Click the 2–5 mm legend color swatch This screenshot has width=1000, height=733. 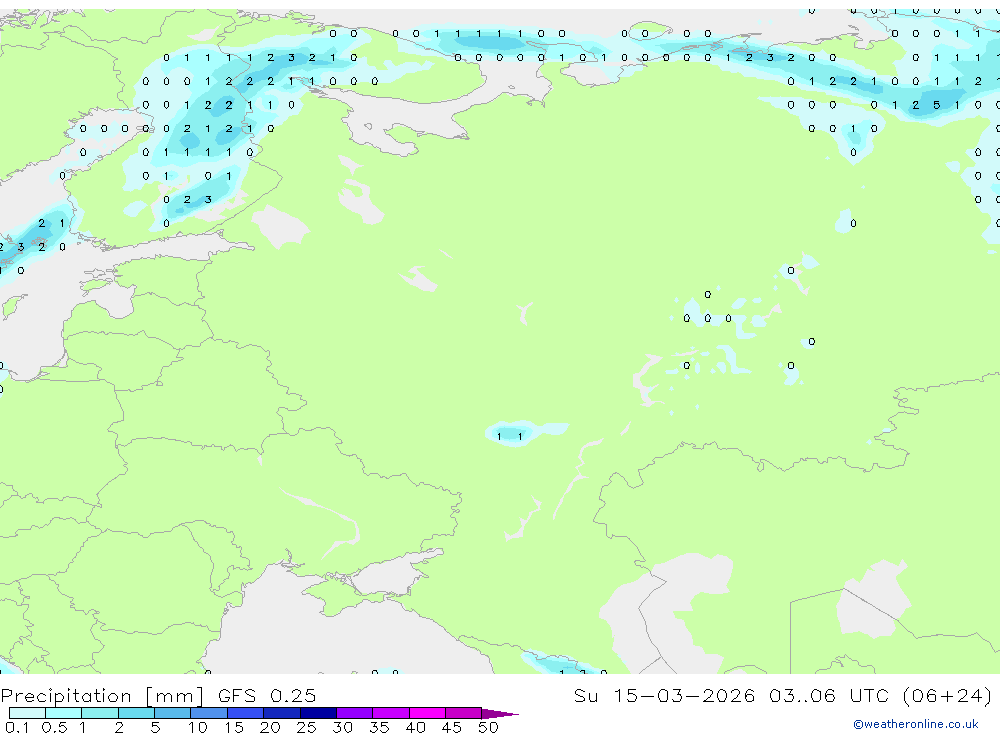[x=136, y=713]
